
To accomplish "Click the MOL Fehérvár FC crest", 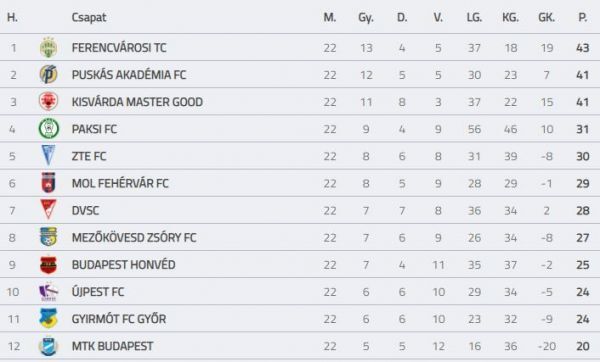I will (49, 183).
